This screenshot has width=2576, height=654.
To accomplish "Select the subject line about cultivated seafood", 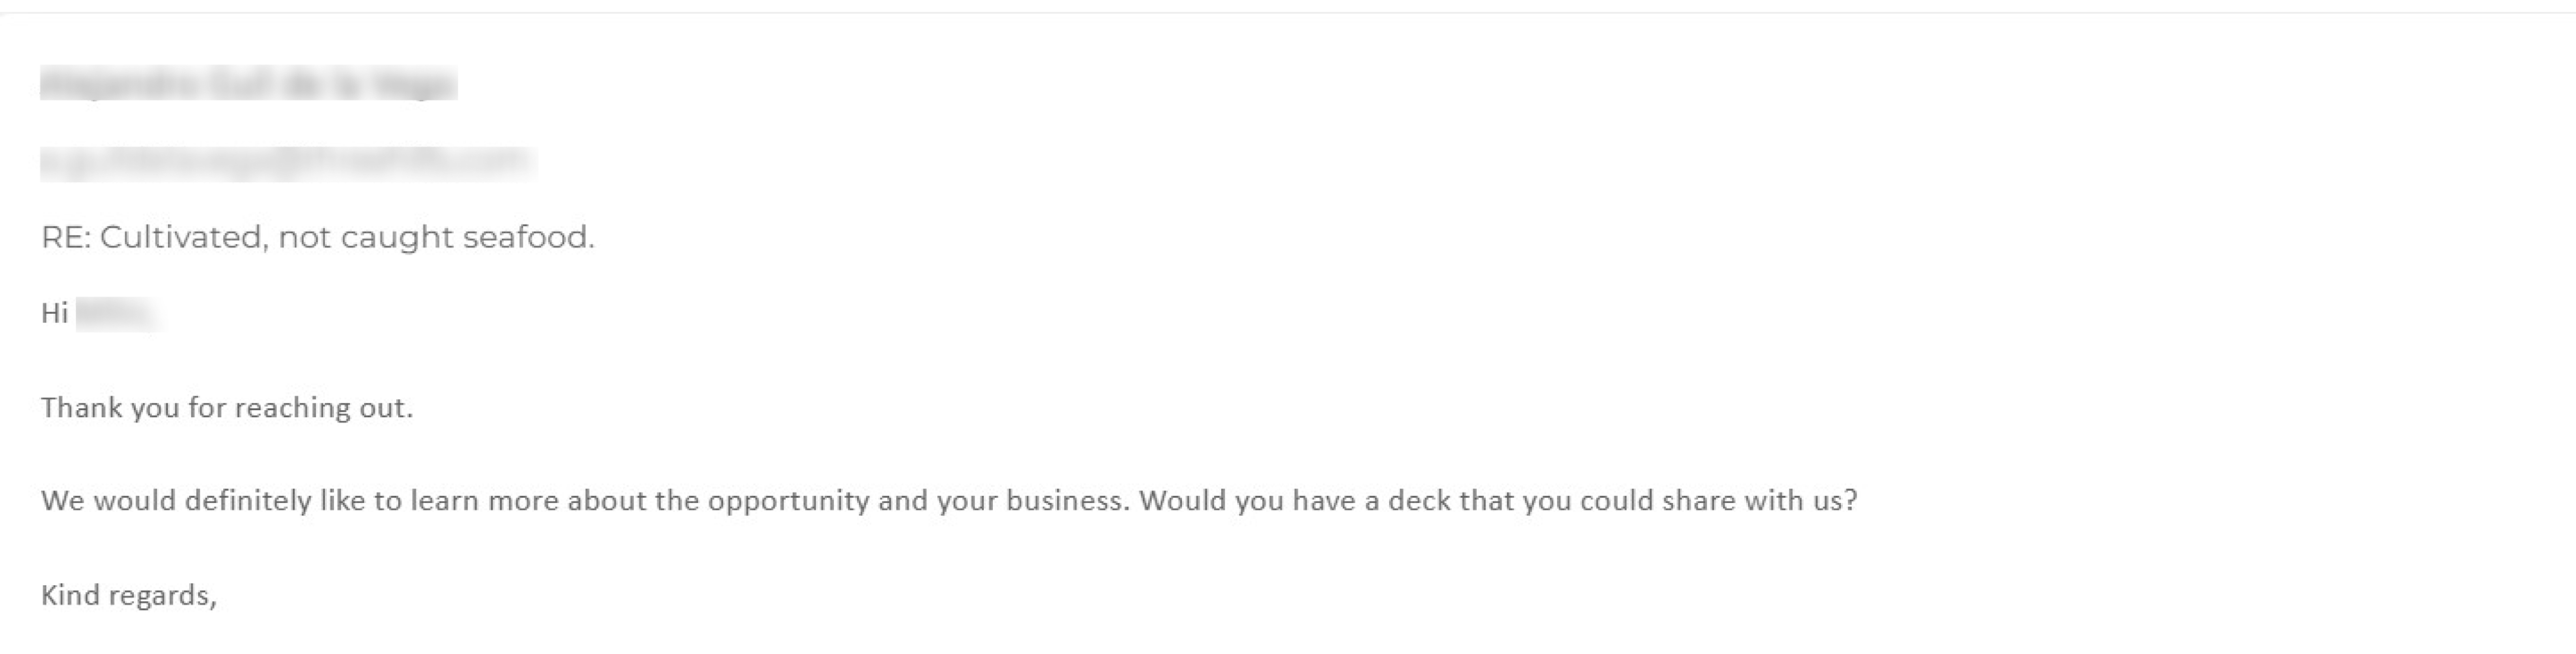I will click(x=318, y=237).
